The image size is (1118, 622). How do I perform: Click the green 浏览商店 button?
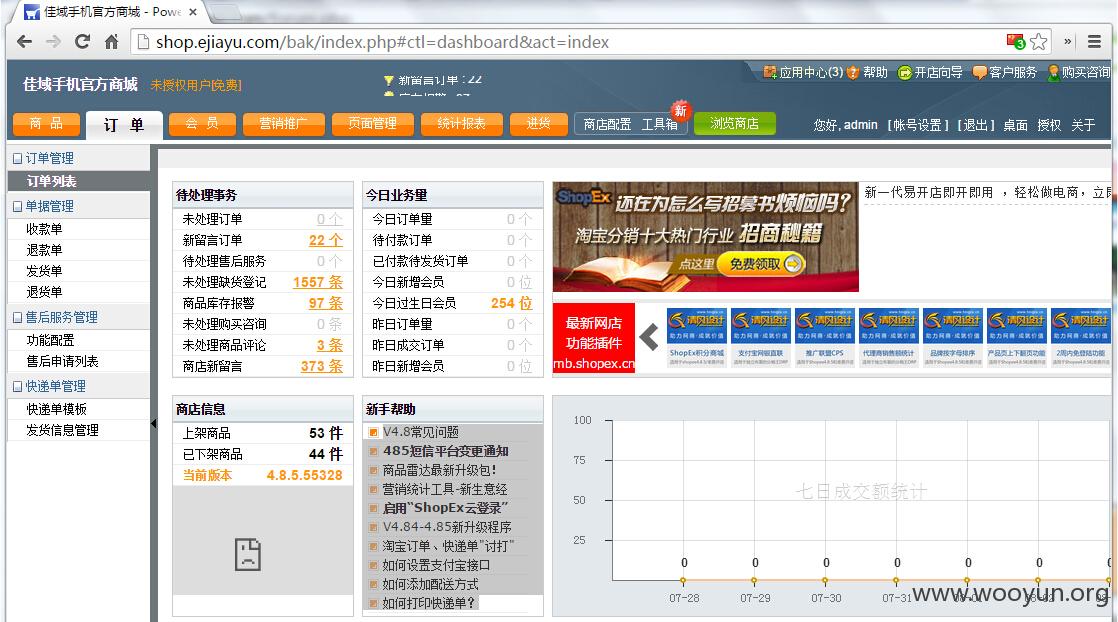[734, 123]
